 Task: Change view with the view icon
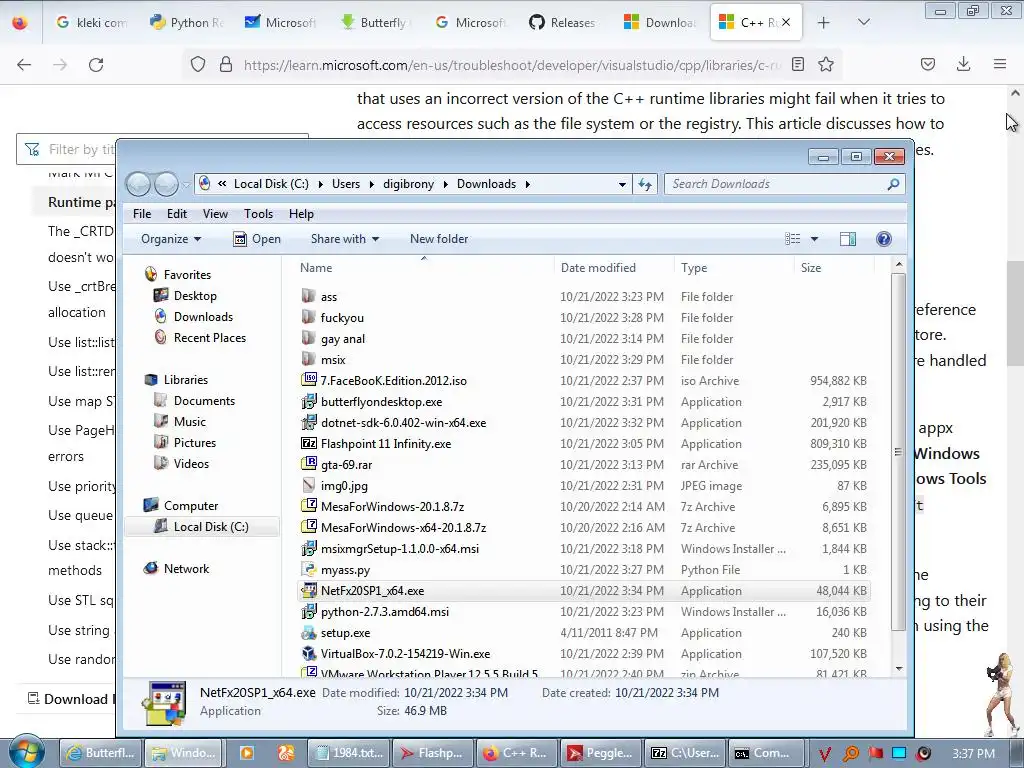point(792,239)
